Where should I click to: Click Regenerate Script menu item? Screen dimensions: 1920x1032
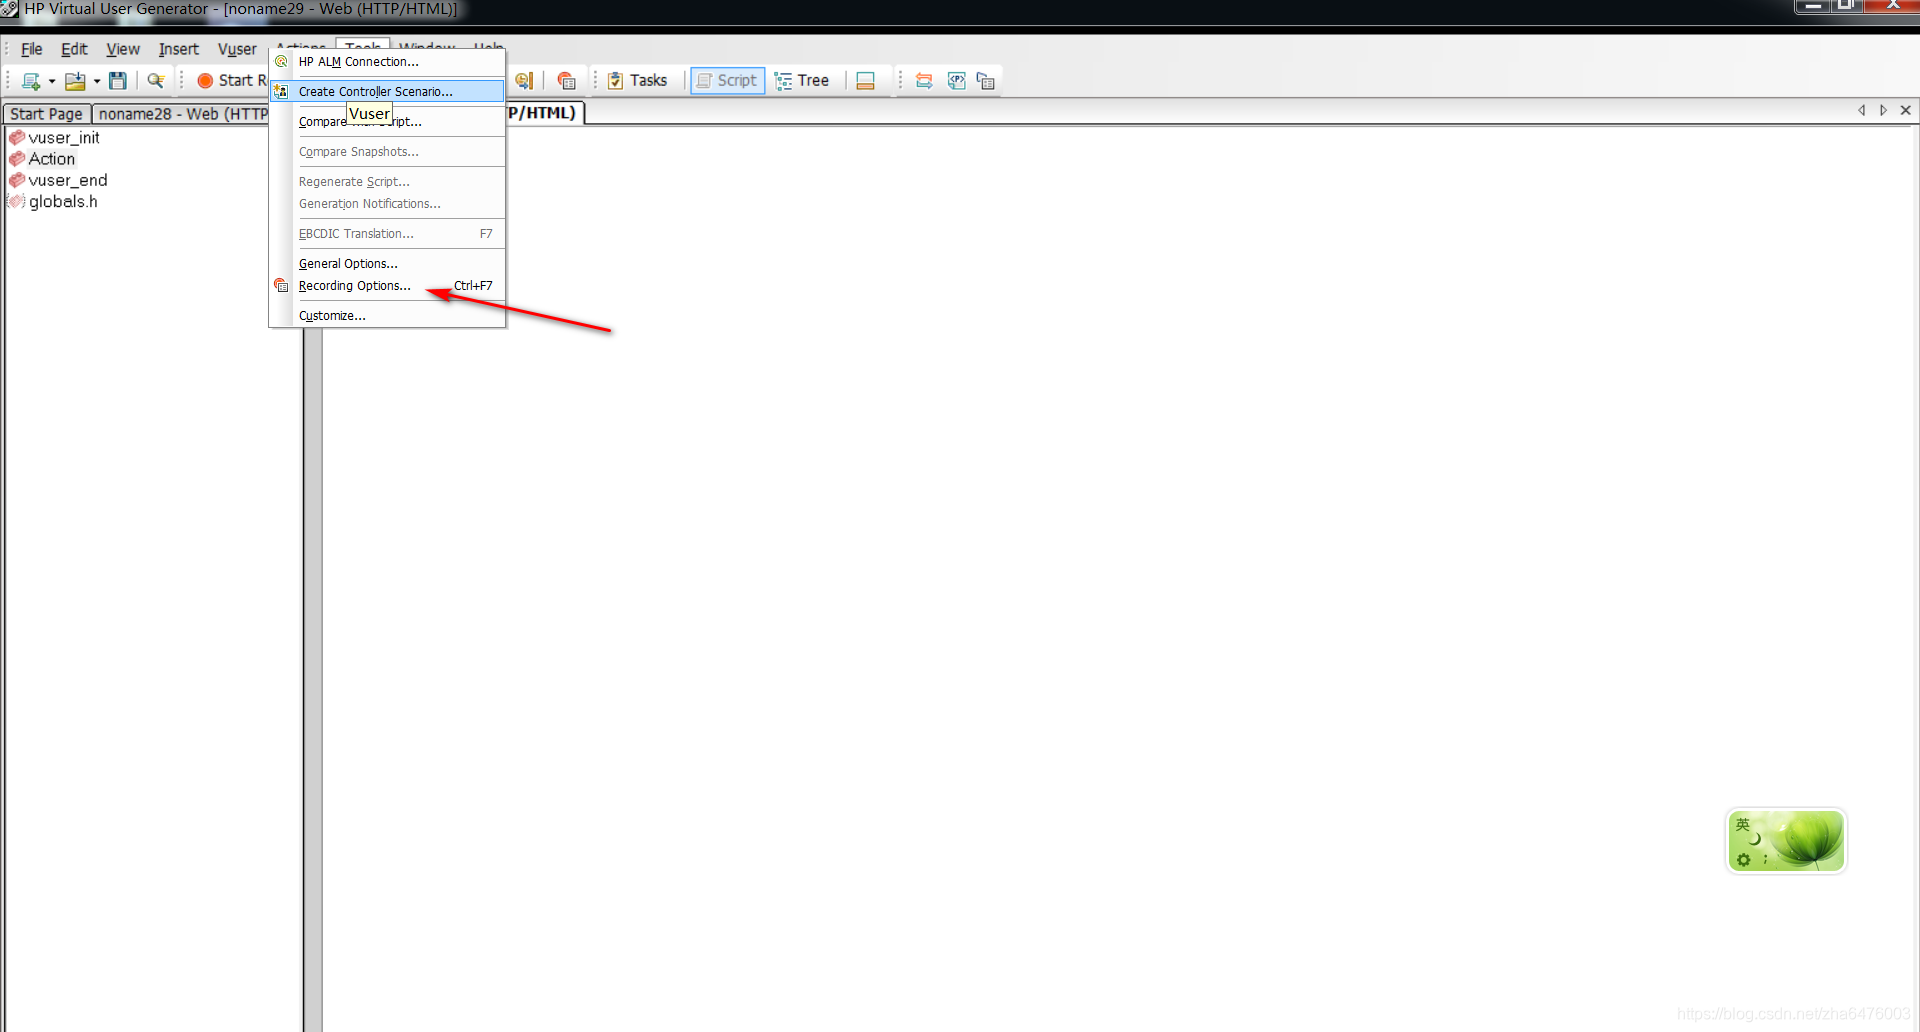pos(387,182)
